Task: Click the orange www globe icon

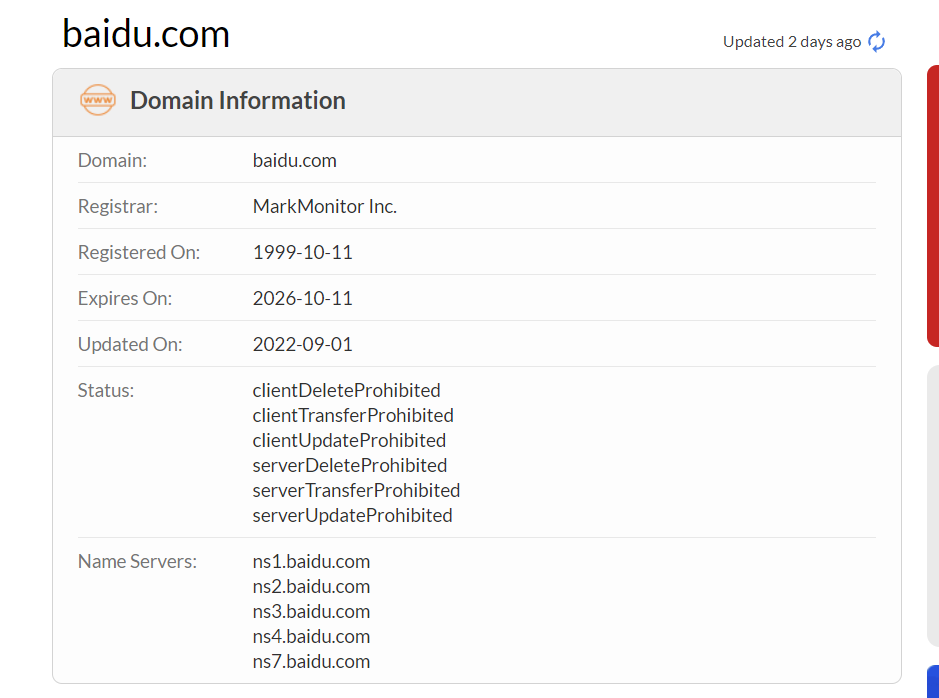Action: pyautogui.click(x=98, y=100)
